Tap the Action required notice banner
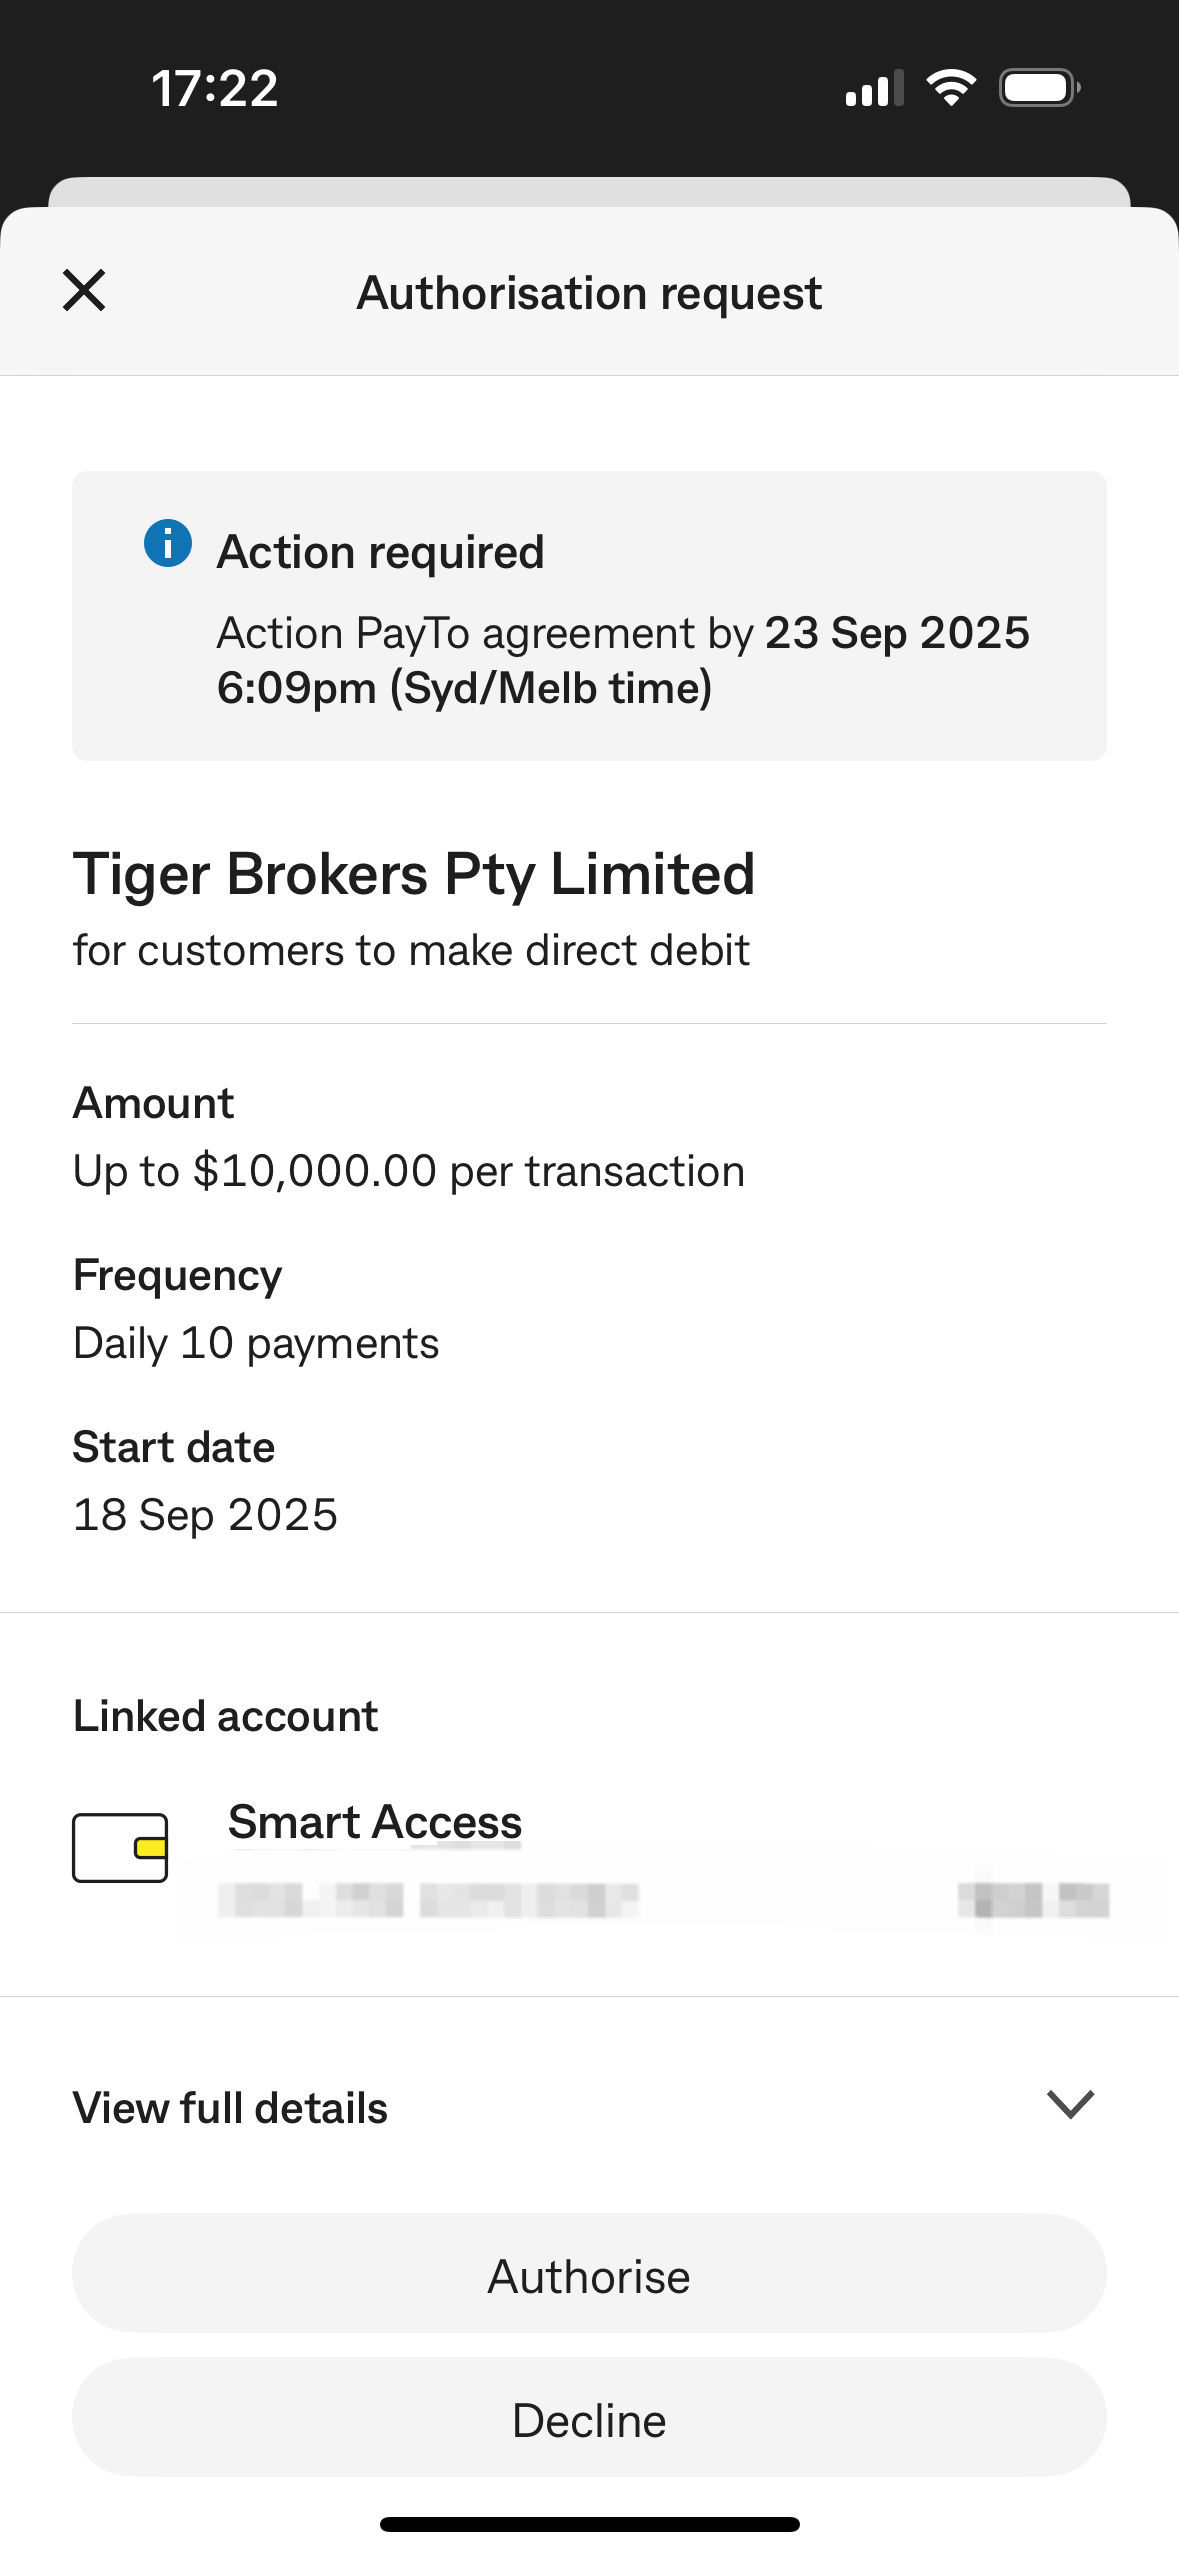Image resolution: width=1179 pixels, height=2556 pixels. coord(589,616)
